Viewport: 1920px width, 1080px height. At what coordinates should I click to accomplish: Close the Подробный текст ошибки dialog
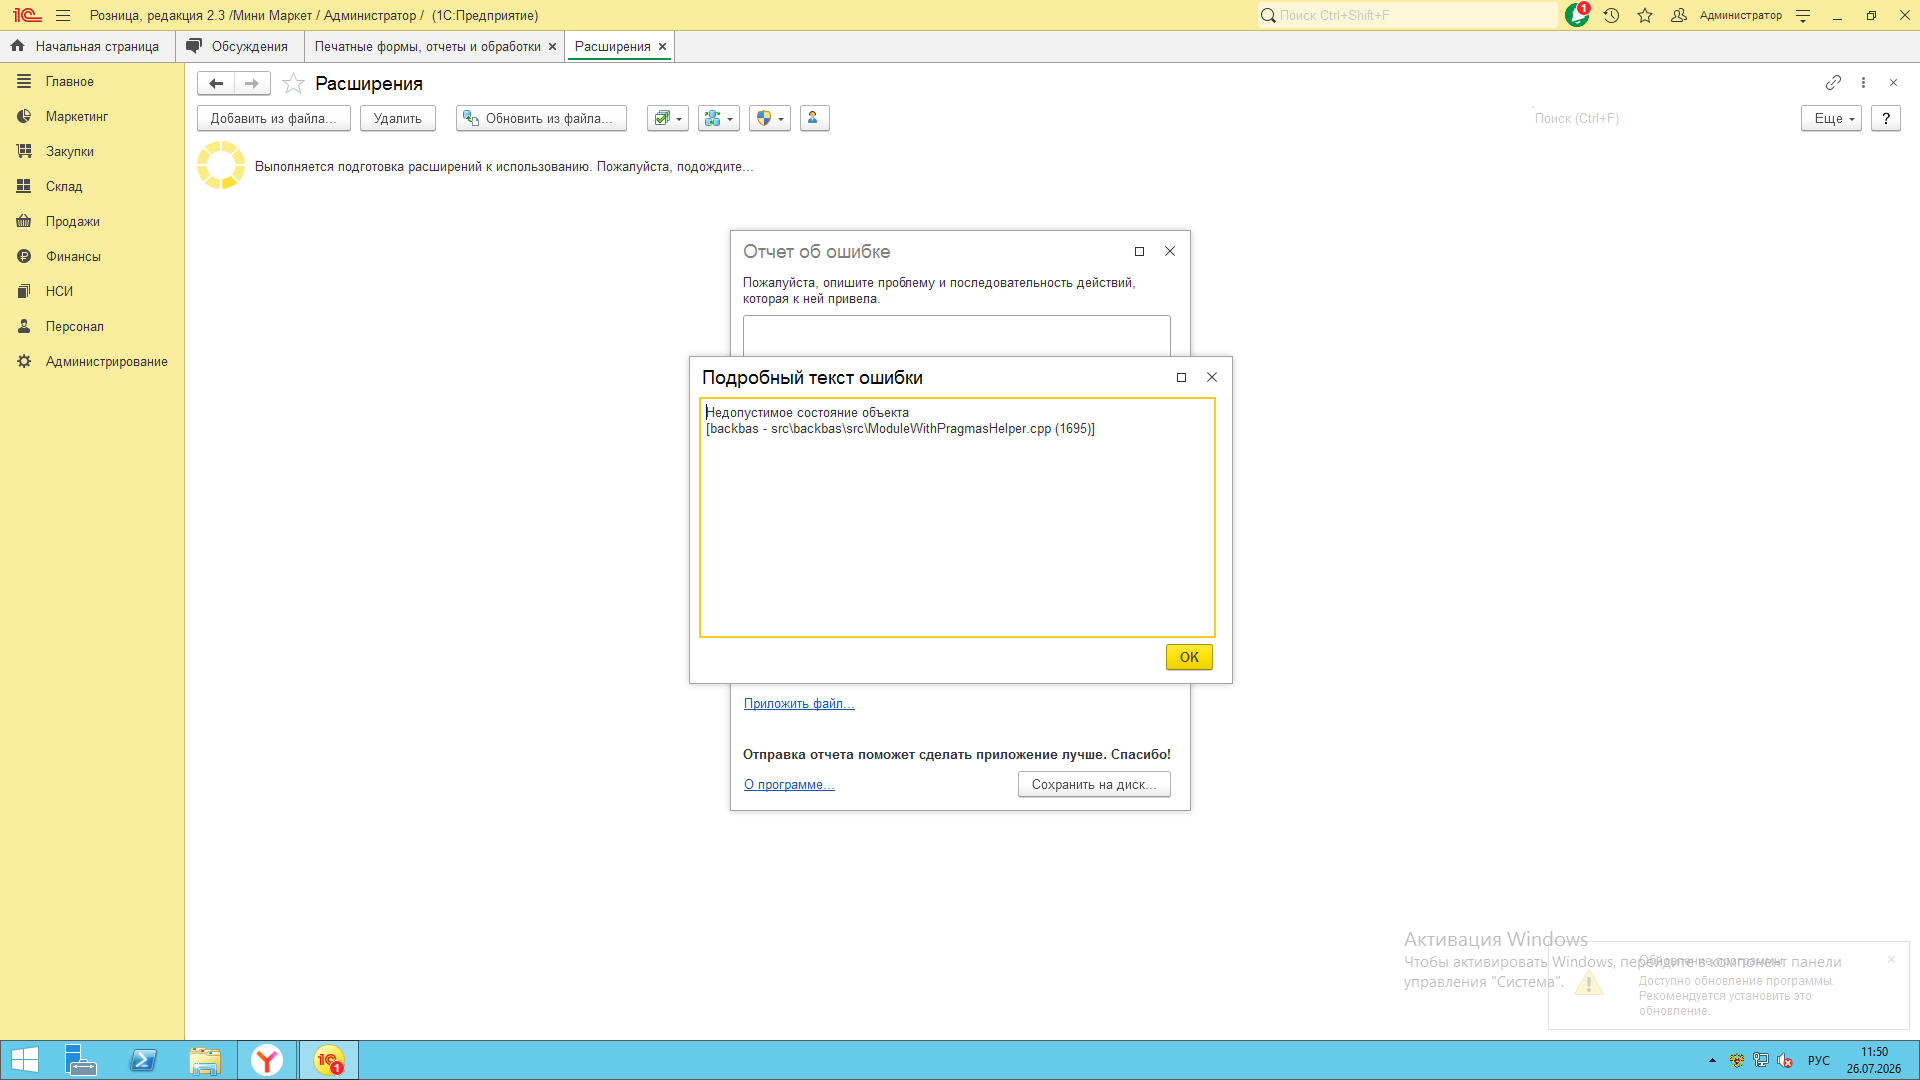[1212, 377]
